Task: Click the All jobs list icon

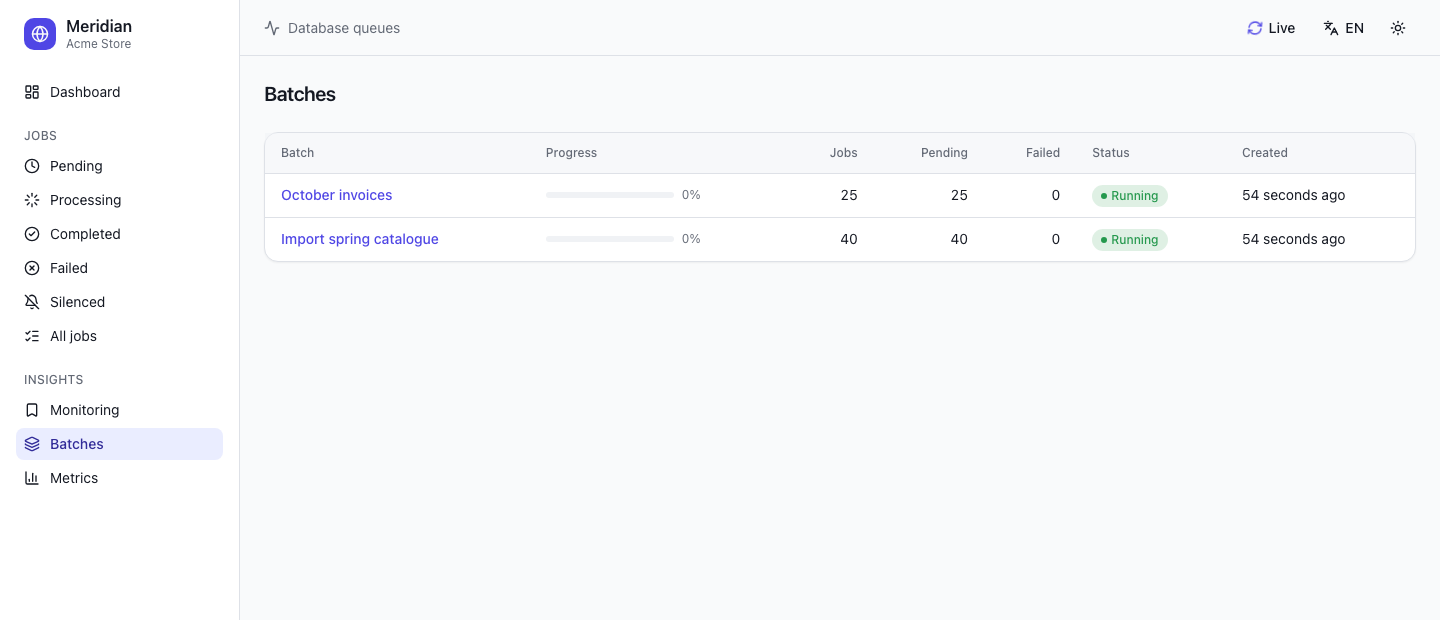Action: click(x=32, y=336)
